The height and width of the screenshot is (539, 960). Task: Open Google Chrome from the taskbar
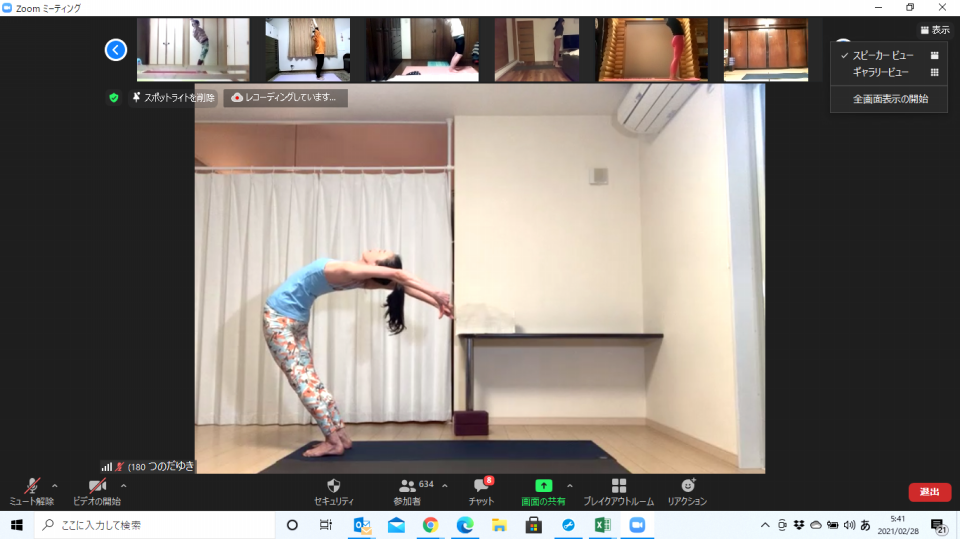tap(430, 525)
